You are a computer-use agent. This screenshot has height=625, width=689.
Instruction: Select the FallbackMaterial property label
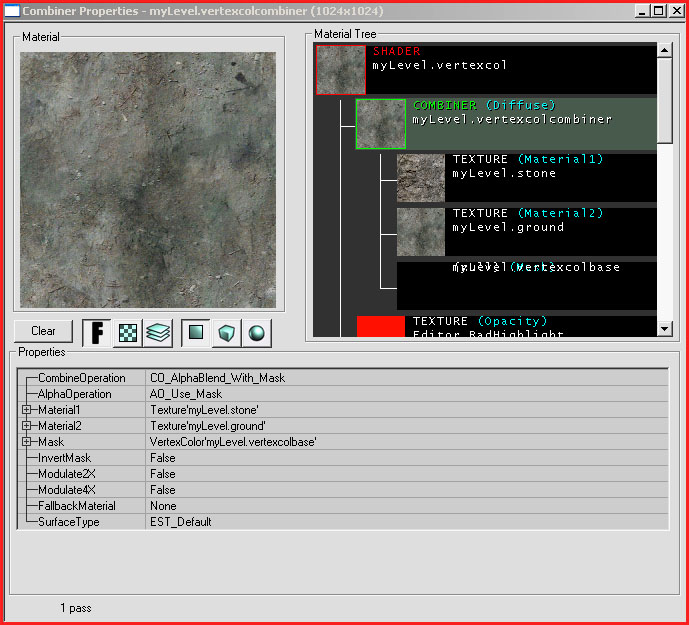pos(77,506)
